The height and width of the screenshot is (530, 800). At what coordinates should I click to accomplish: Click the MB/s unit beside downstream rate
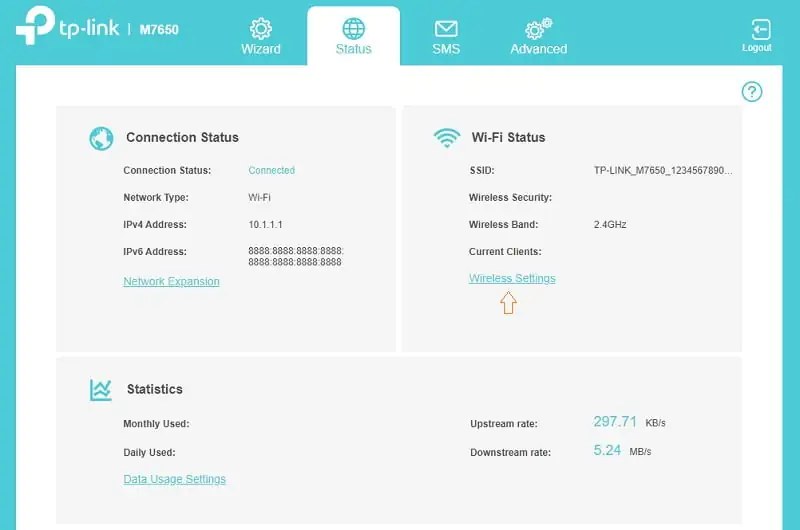[640, 452]
